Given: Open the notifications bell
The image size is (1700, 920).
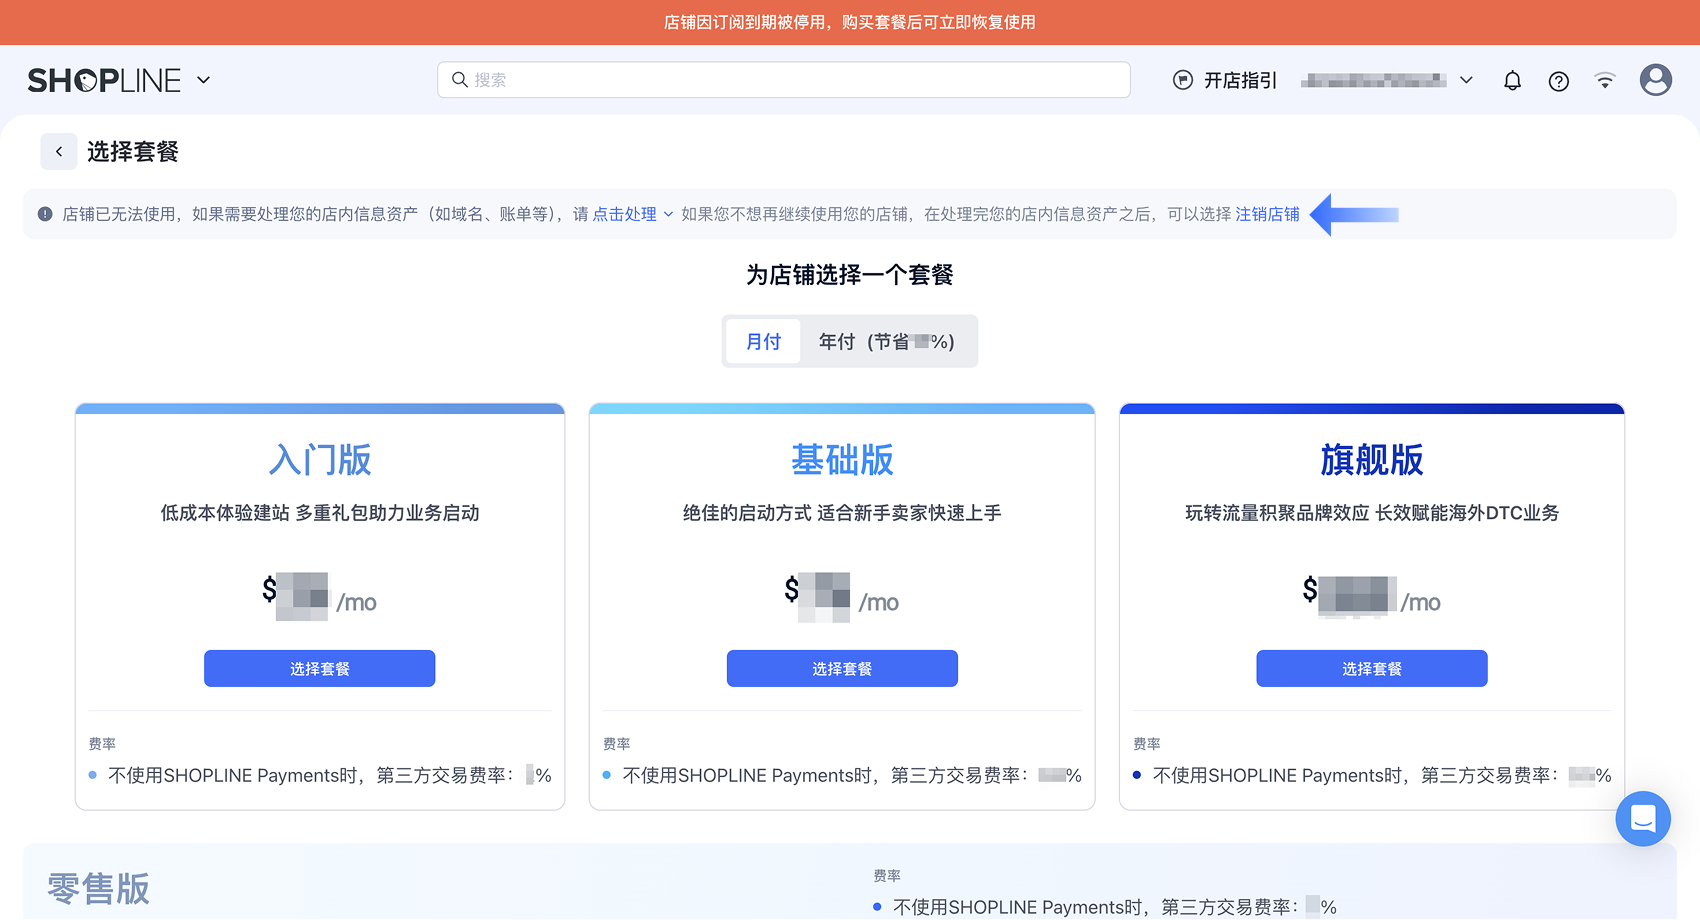Looking at the screenshot, I should coord(1512,80).
